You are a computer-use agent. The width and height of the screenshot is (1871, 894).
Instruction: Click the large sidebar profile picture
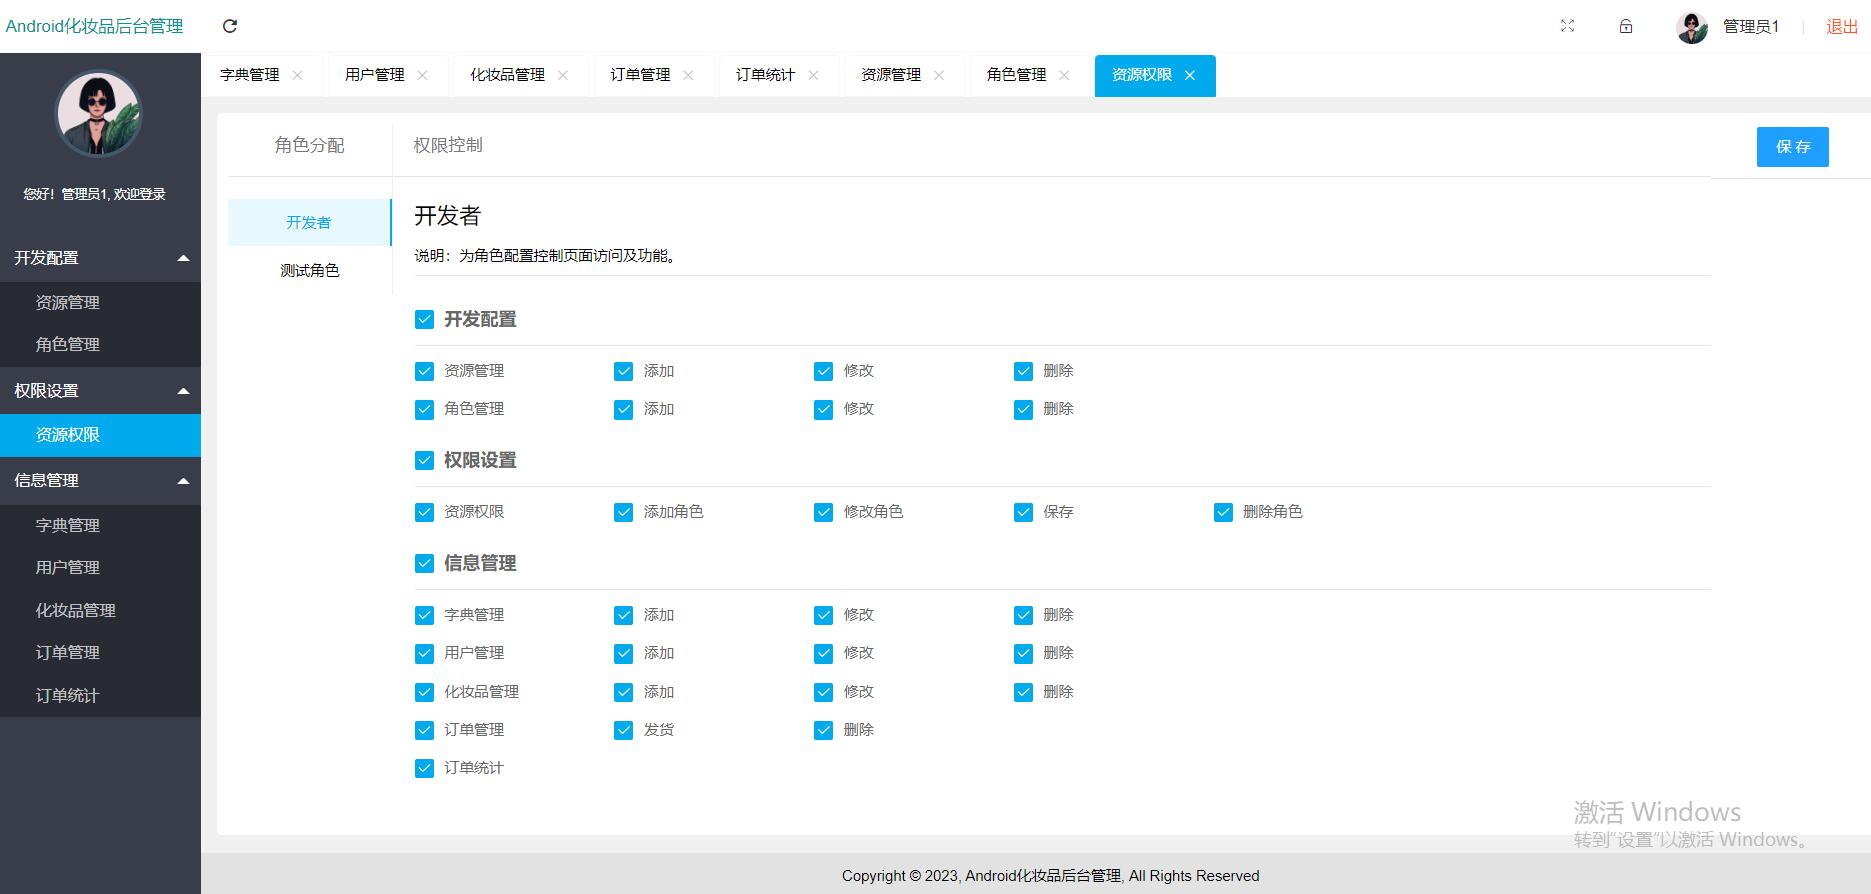point(98,114)
